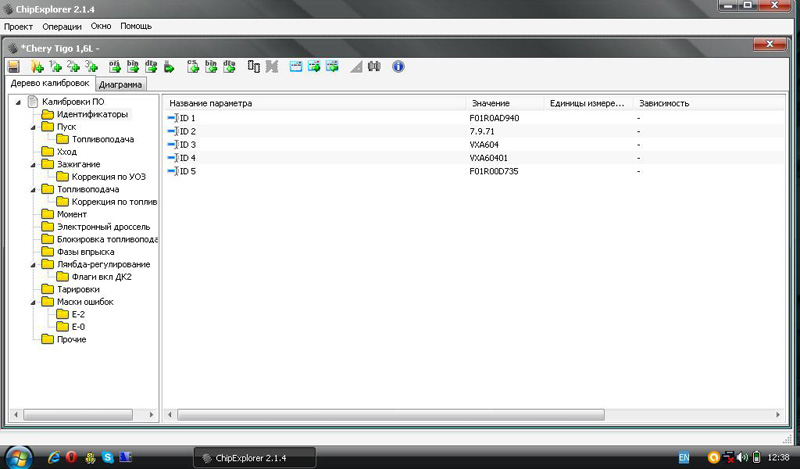Click the save floppy disk toolbar icon
The image size is (800, 469).
click(14, 67)
